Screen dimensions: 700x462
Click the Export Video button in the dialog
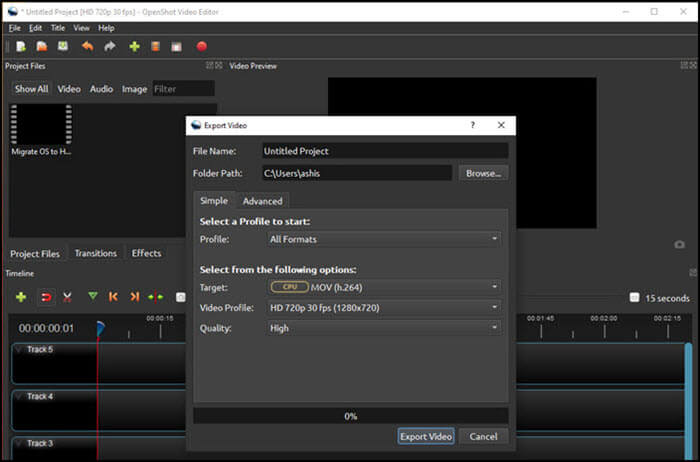click(x=426, y=436)
